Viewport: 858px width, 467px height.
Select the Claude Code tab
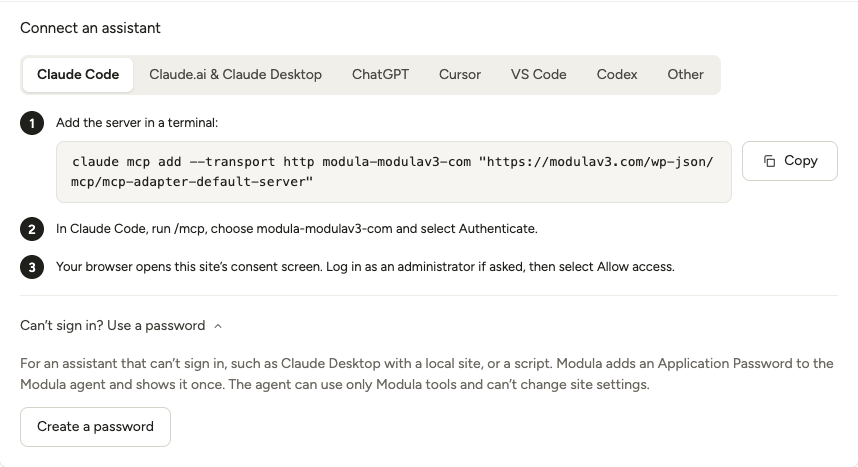[78, 74]
